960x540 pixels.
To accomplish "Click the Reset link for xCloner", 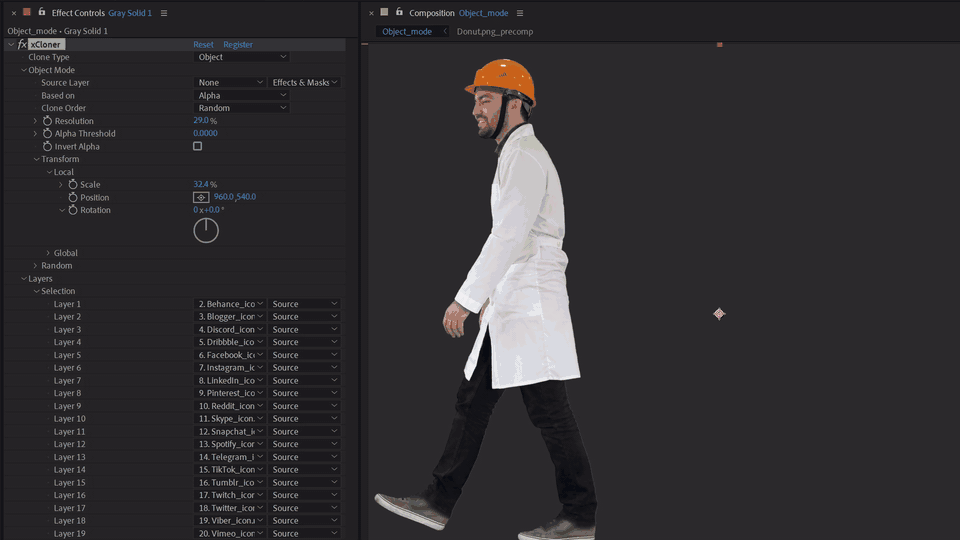I will coord(203,45).
